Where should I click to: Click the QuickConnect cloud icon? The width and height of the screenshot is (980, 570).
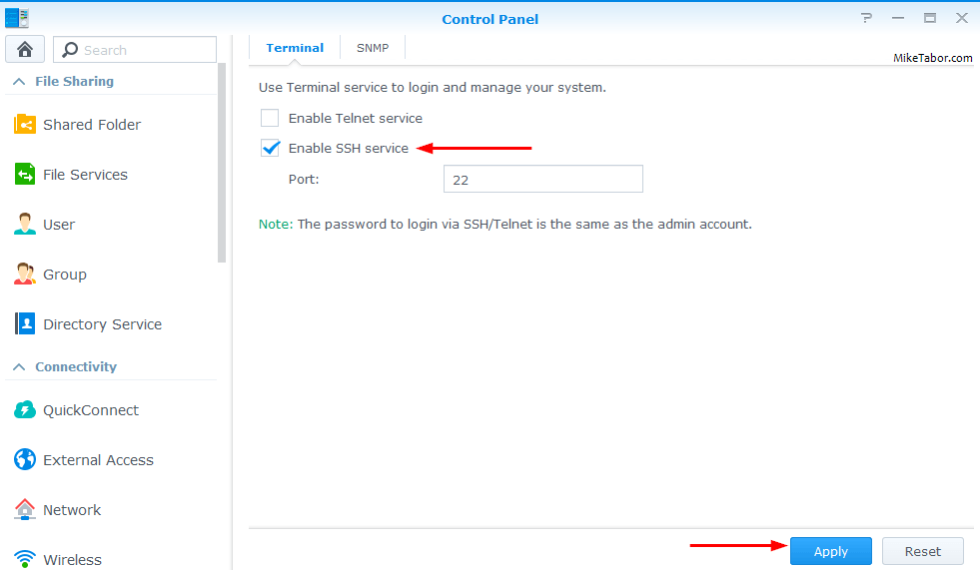click(x=25, y=410)
